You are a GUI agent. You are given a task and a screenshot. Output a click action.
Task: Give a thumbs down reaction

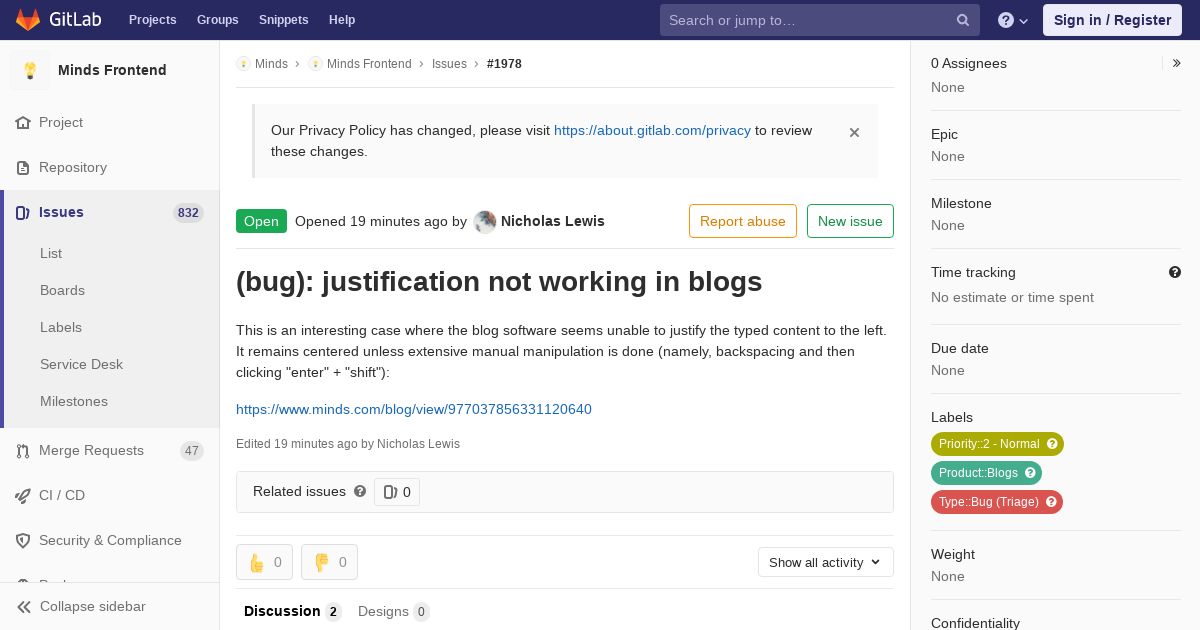(329, 562)
